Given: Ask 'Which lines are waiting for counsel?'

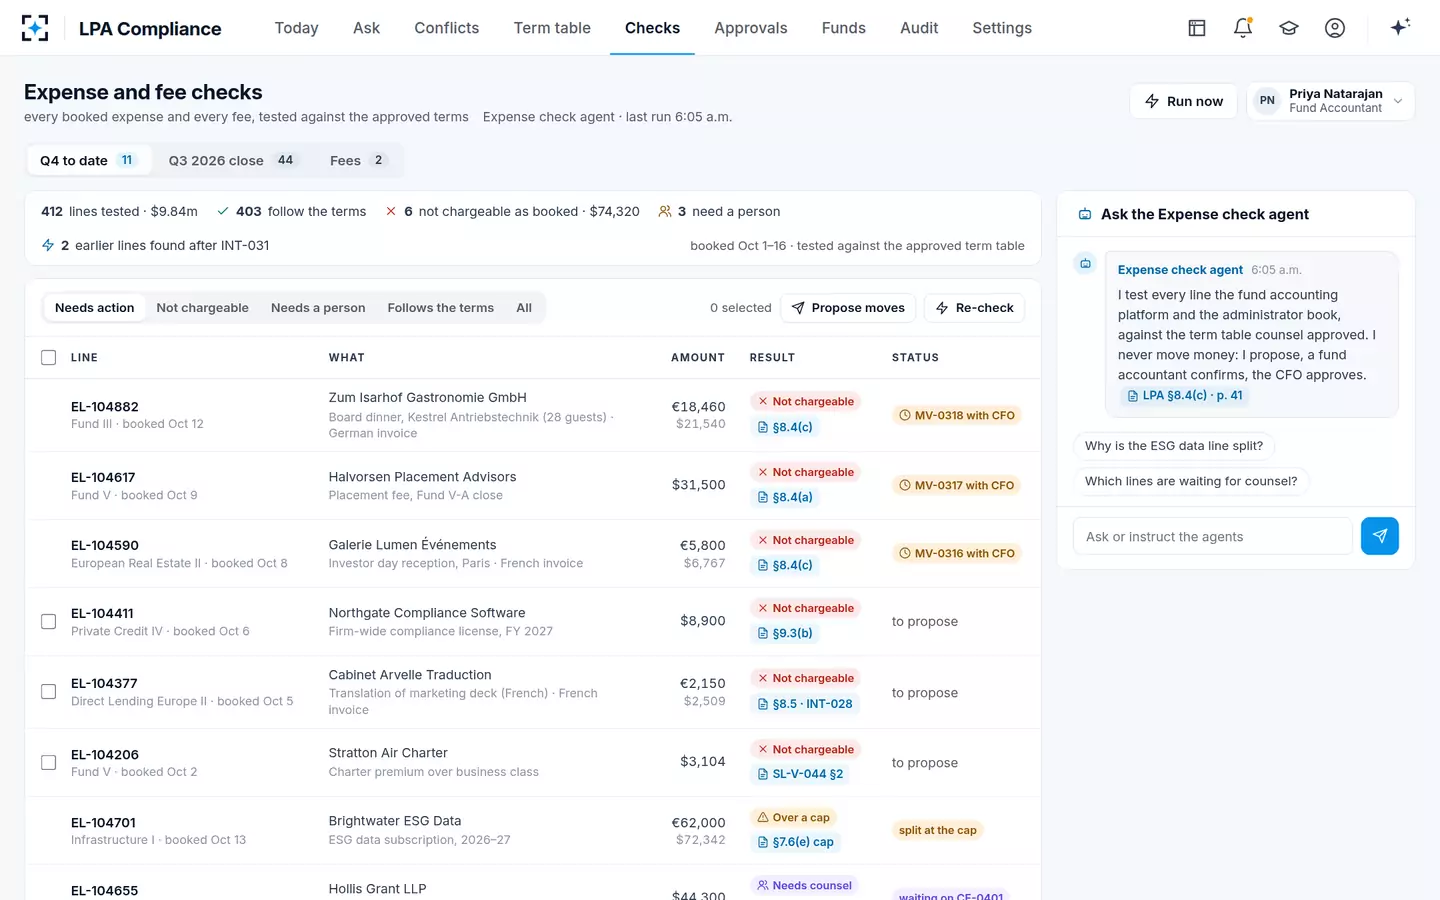Looking at the screenshot, I should 1191,481.
